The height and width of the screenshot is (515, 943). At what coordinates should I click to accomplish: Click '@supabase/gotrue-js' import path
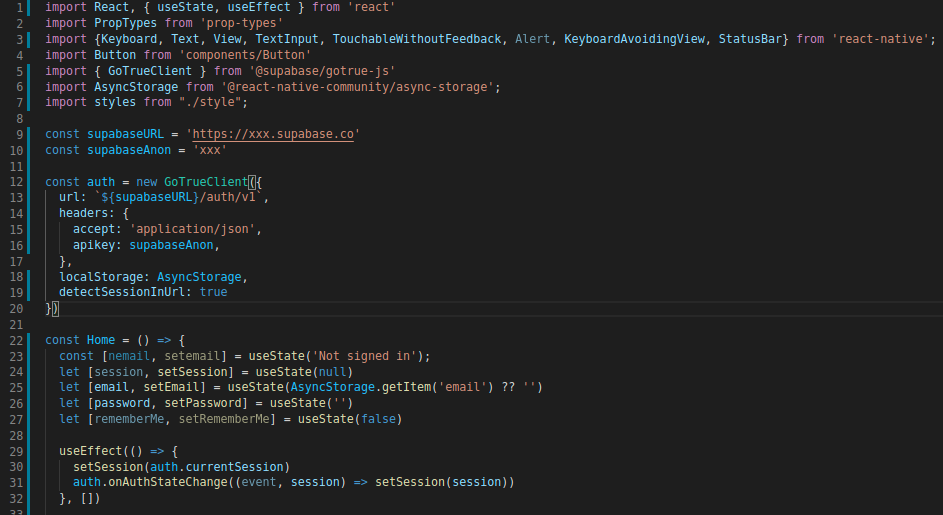[322, 71]
